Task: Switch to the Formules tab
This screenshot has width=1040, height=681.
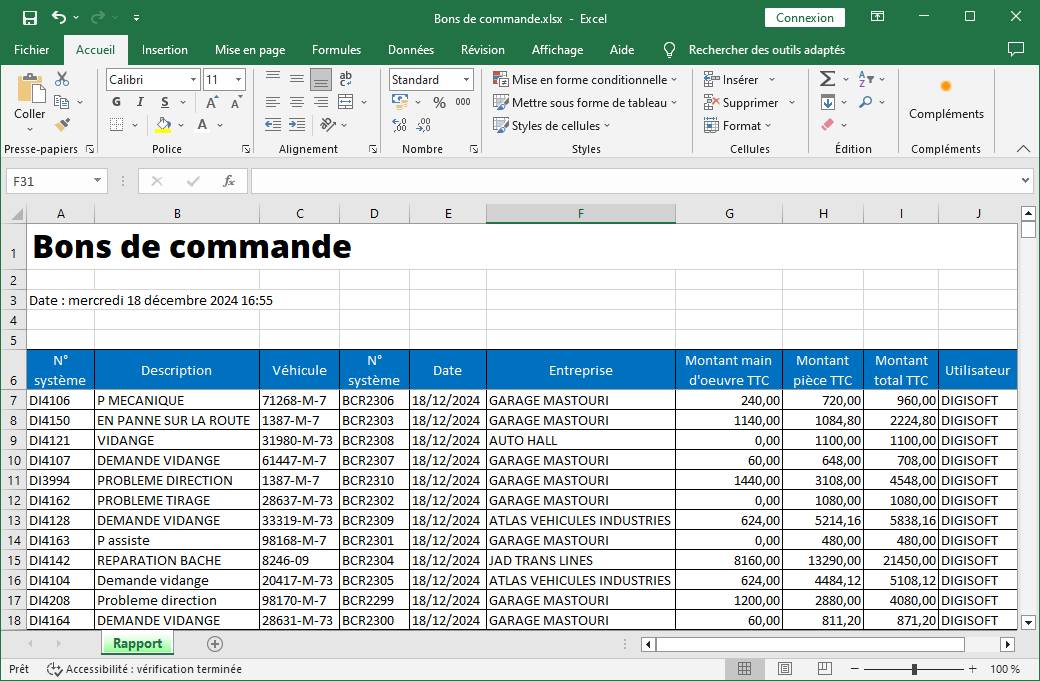Action: coord(336,50)
